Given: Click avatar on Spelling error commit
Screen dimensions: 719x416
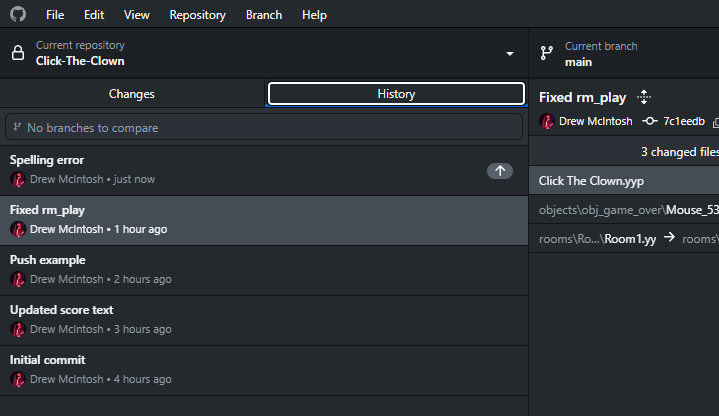Looking at the screenshot, I should 18,179.
